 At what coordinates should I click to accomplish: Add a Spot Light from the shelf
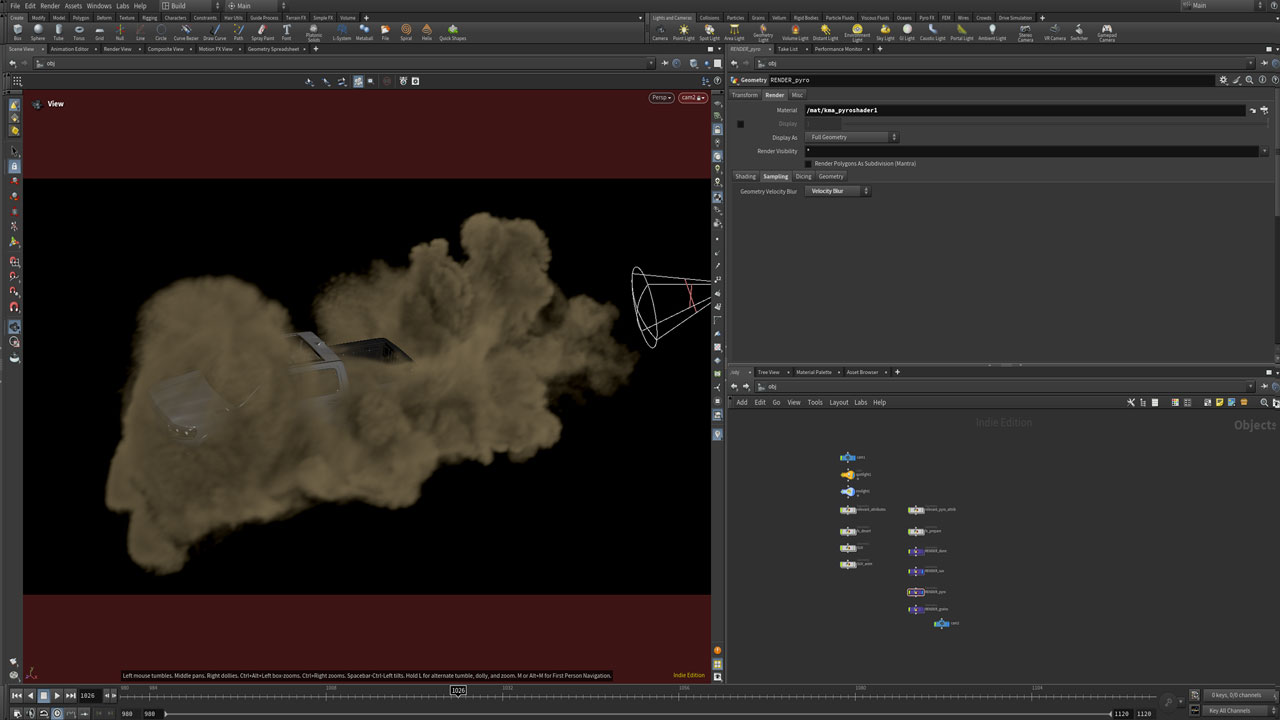(709, 32)
